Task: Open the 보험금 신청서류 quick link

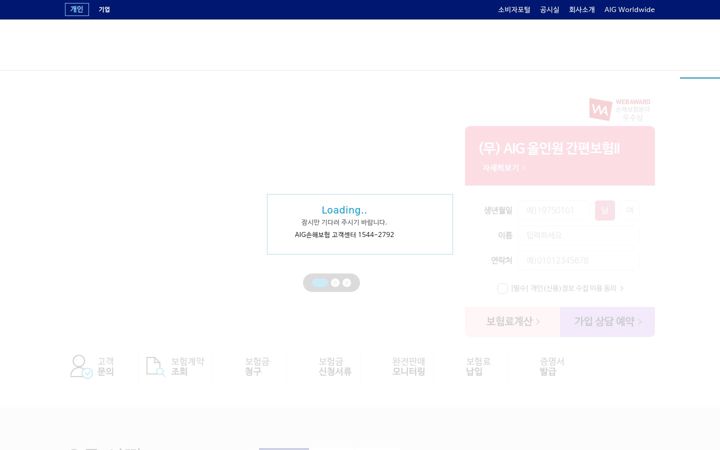Action: pyautogui.click(x=335, y=366)
